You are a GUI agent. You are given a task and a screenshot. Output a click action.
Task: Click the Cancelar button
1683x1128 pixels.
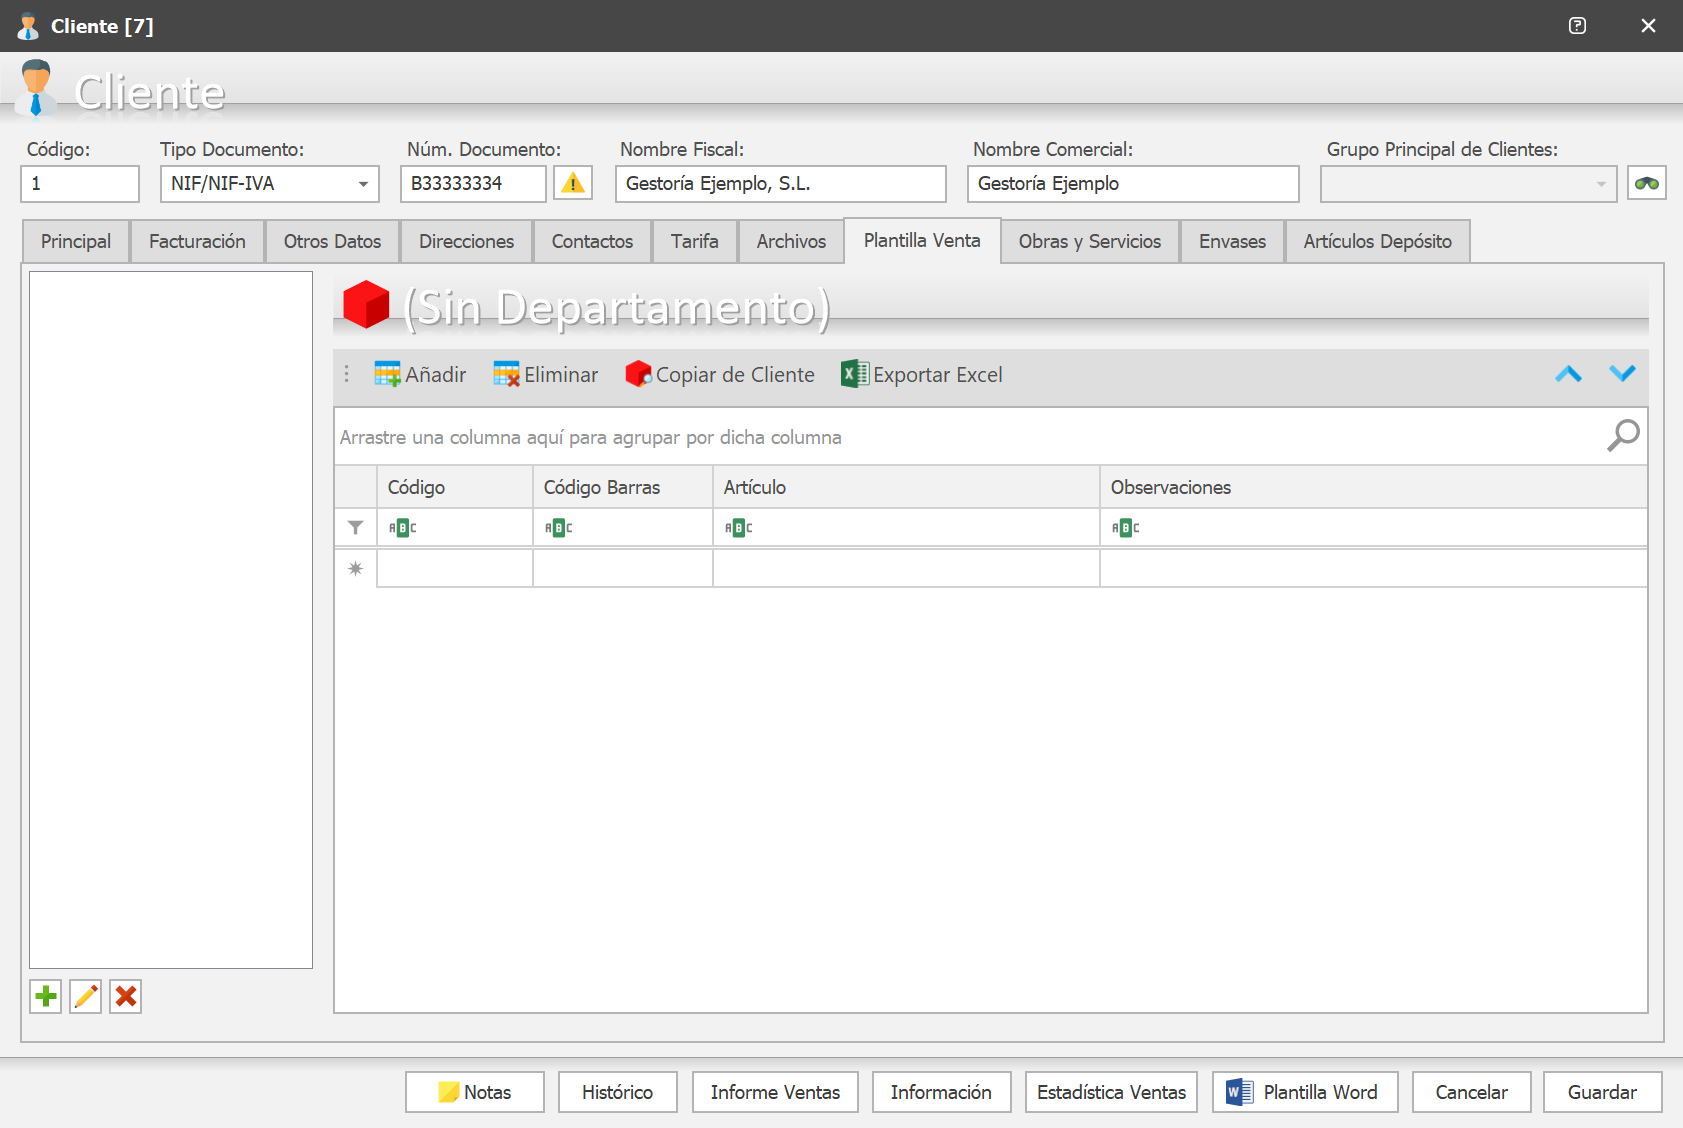pos(1471,1092)
